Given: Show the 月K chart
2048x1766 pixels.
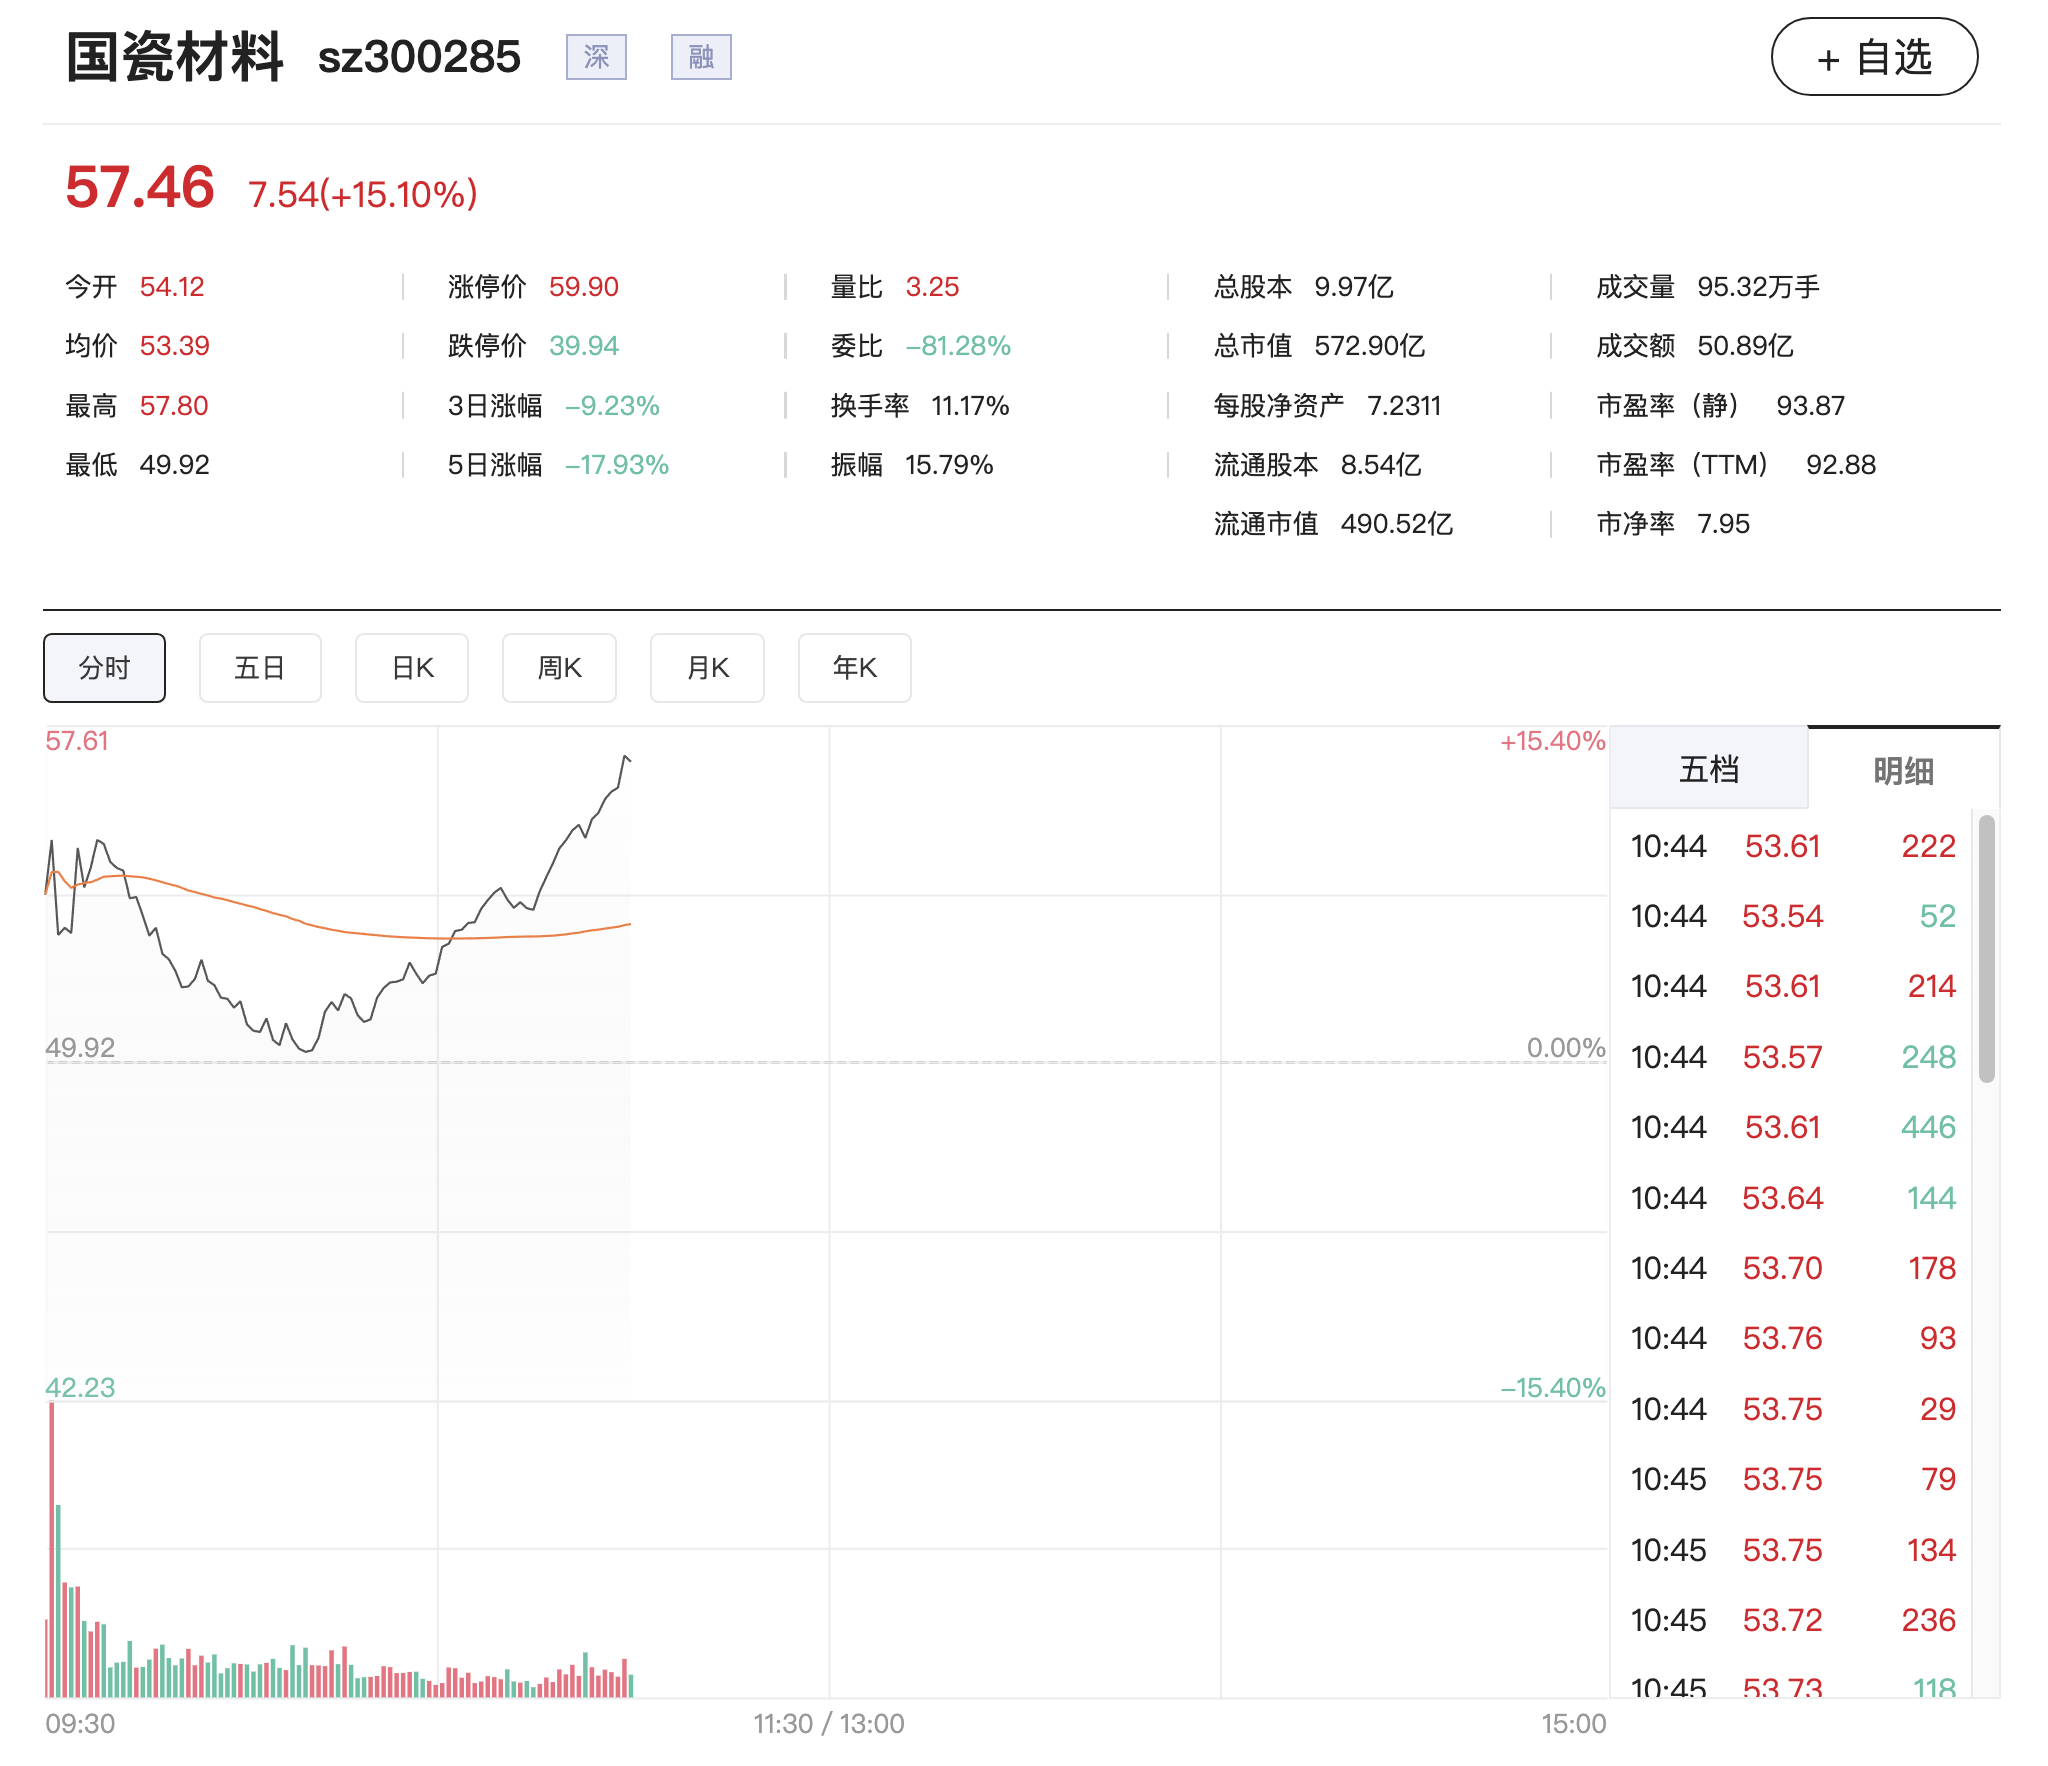Looking at the screenshot, I should [707, 668].
